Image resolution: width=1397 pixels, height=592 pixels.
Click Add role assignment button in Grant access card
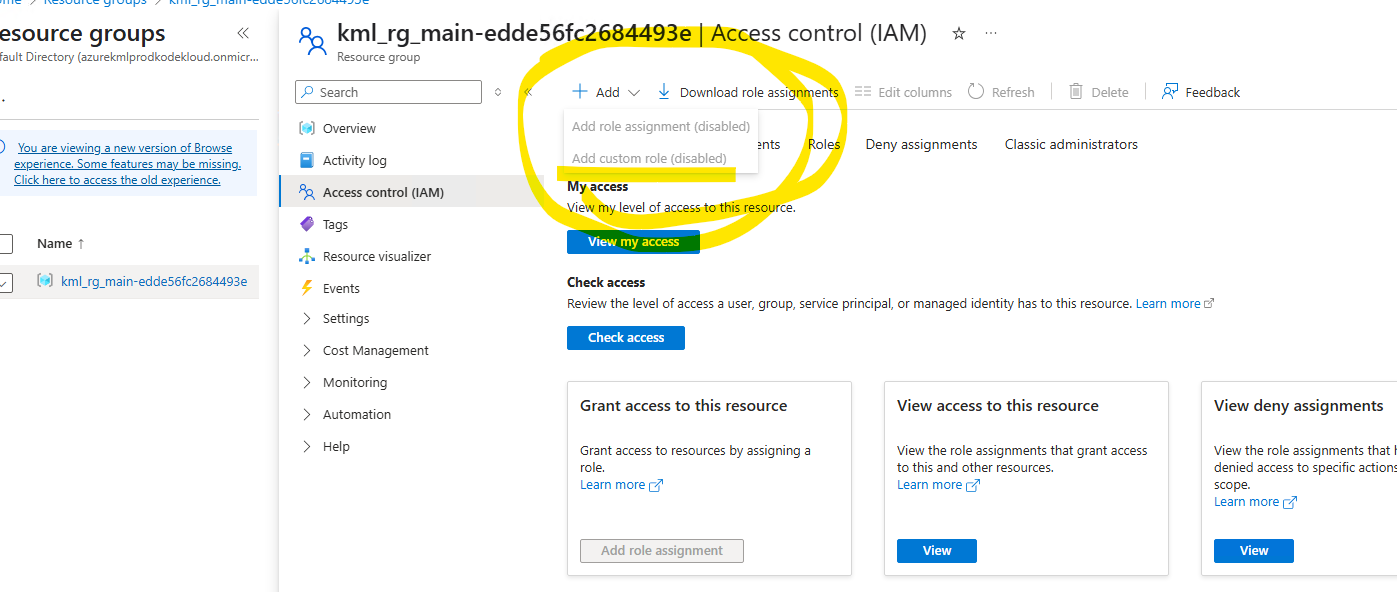[662, 551]
